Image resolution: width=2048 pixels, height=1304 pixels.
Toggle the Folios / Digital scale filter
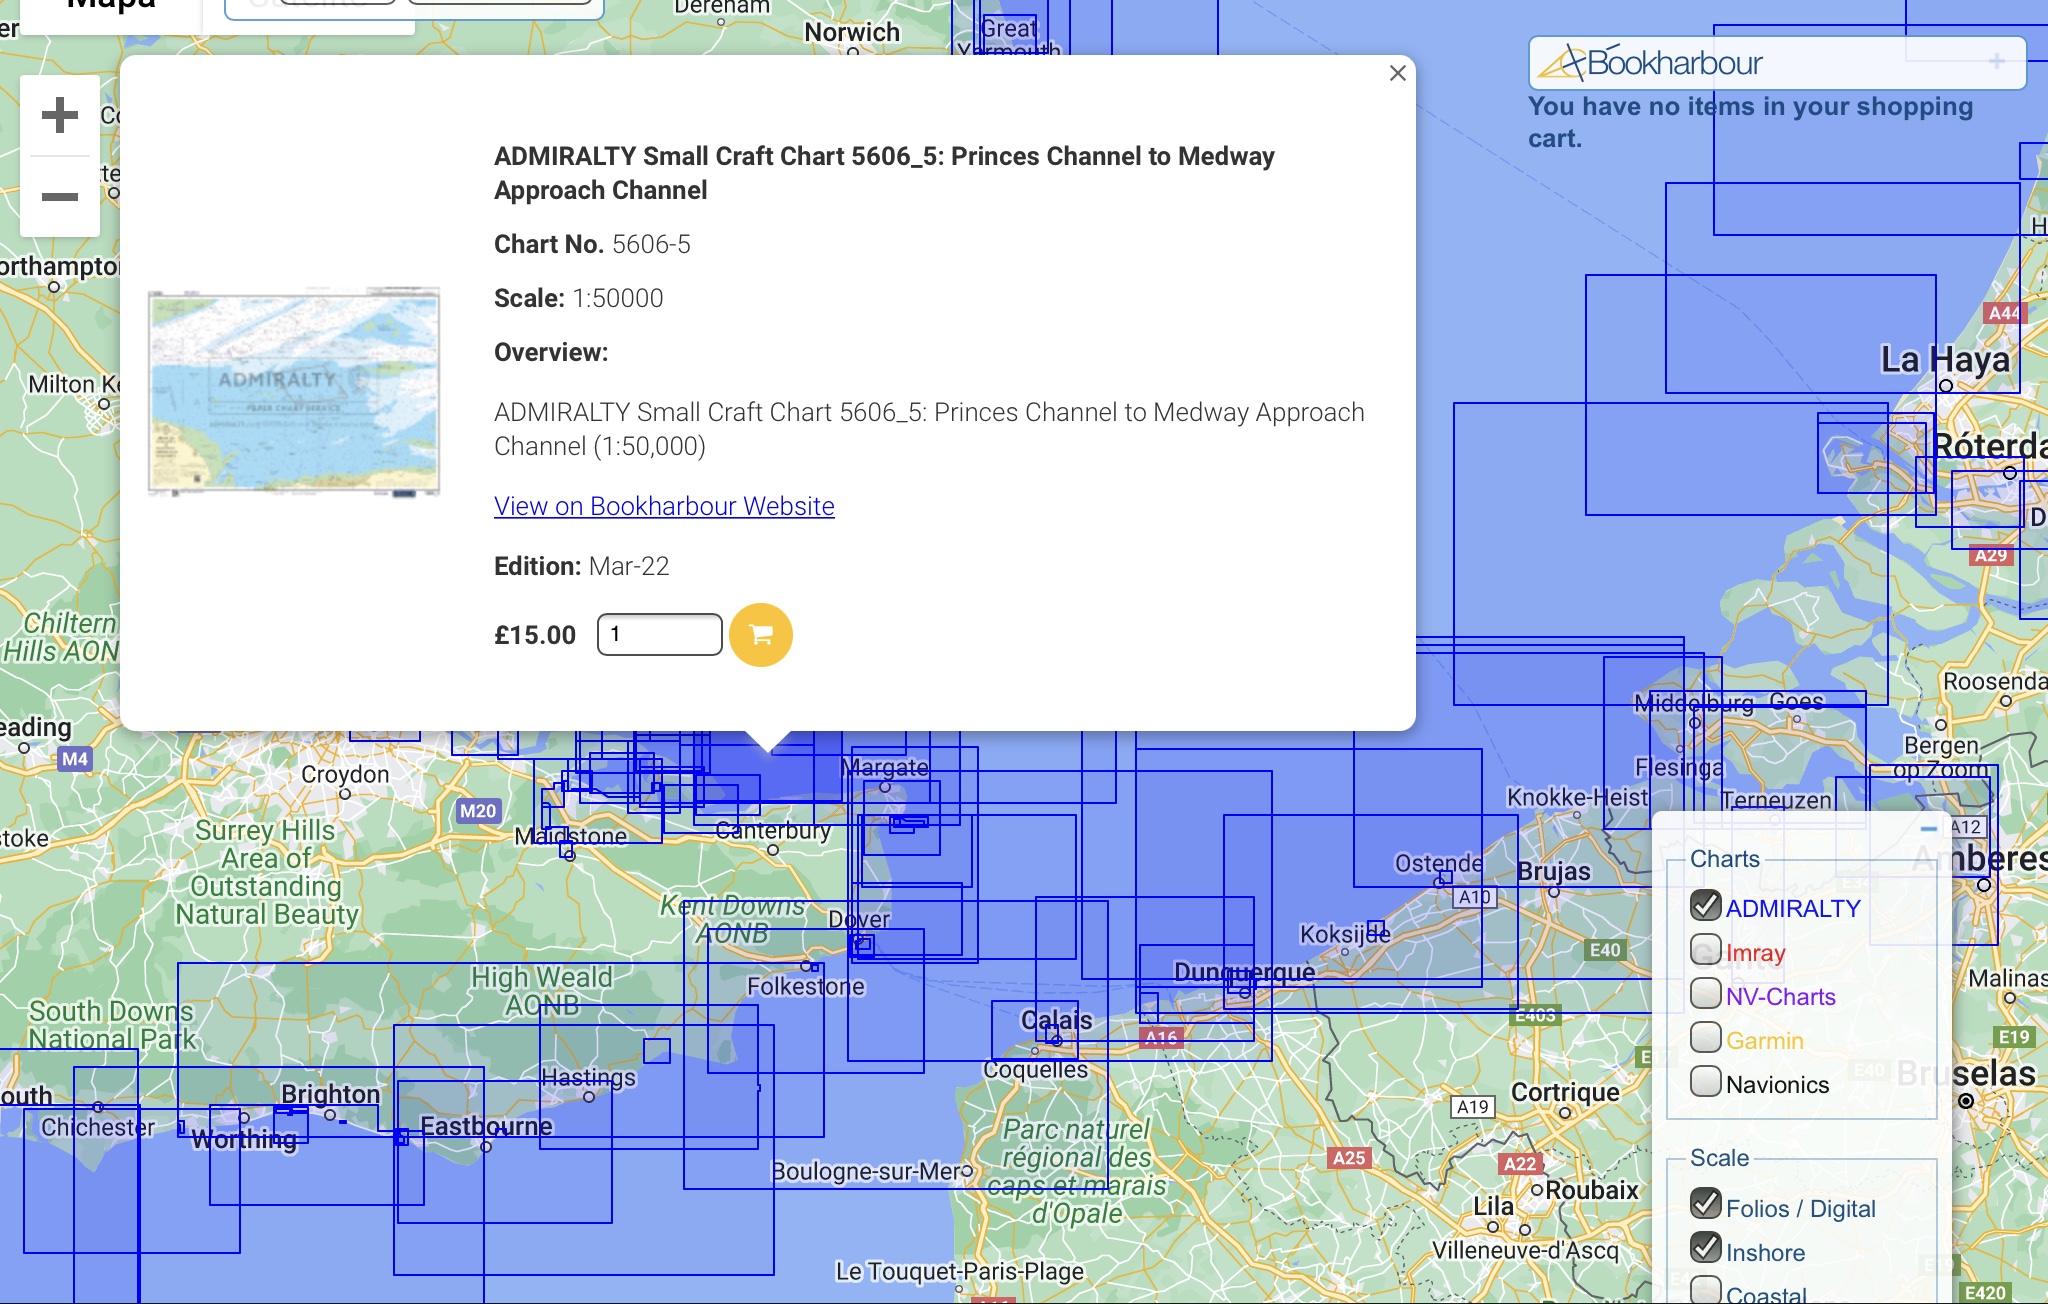pos(1705,1205)
